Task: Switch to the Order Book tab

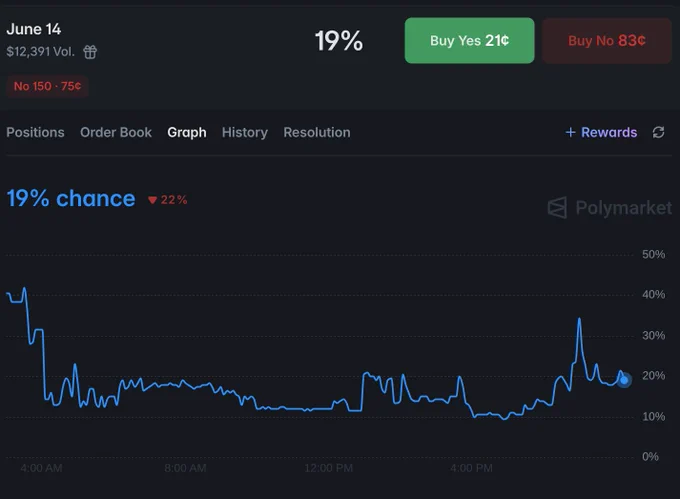Action: point(116,132)
